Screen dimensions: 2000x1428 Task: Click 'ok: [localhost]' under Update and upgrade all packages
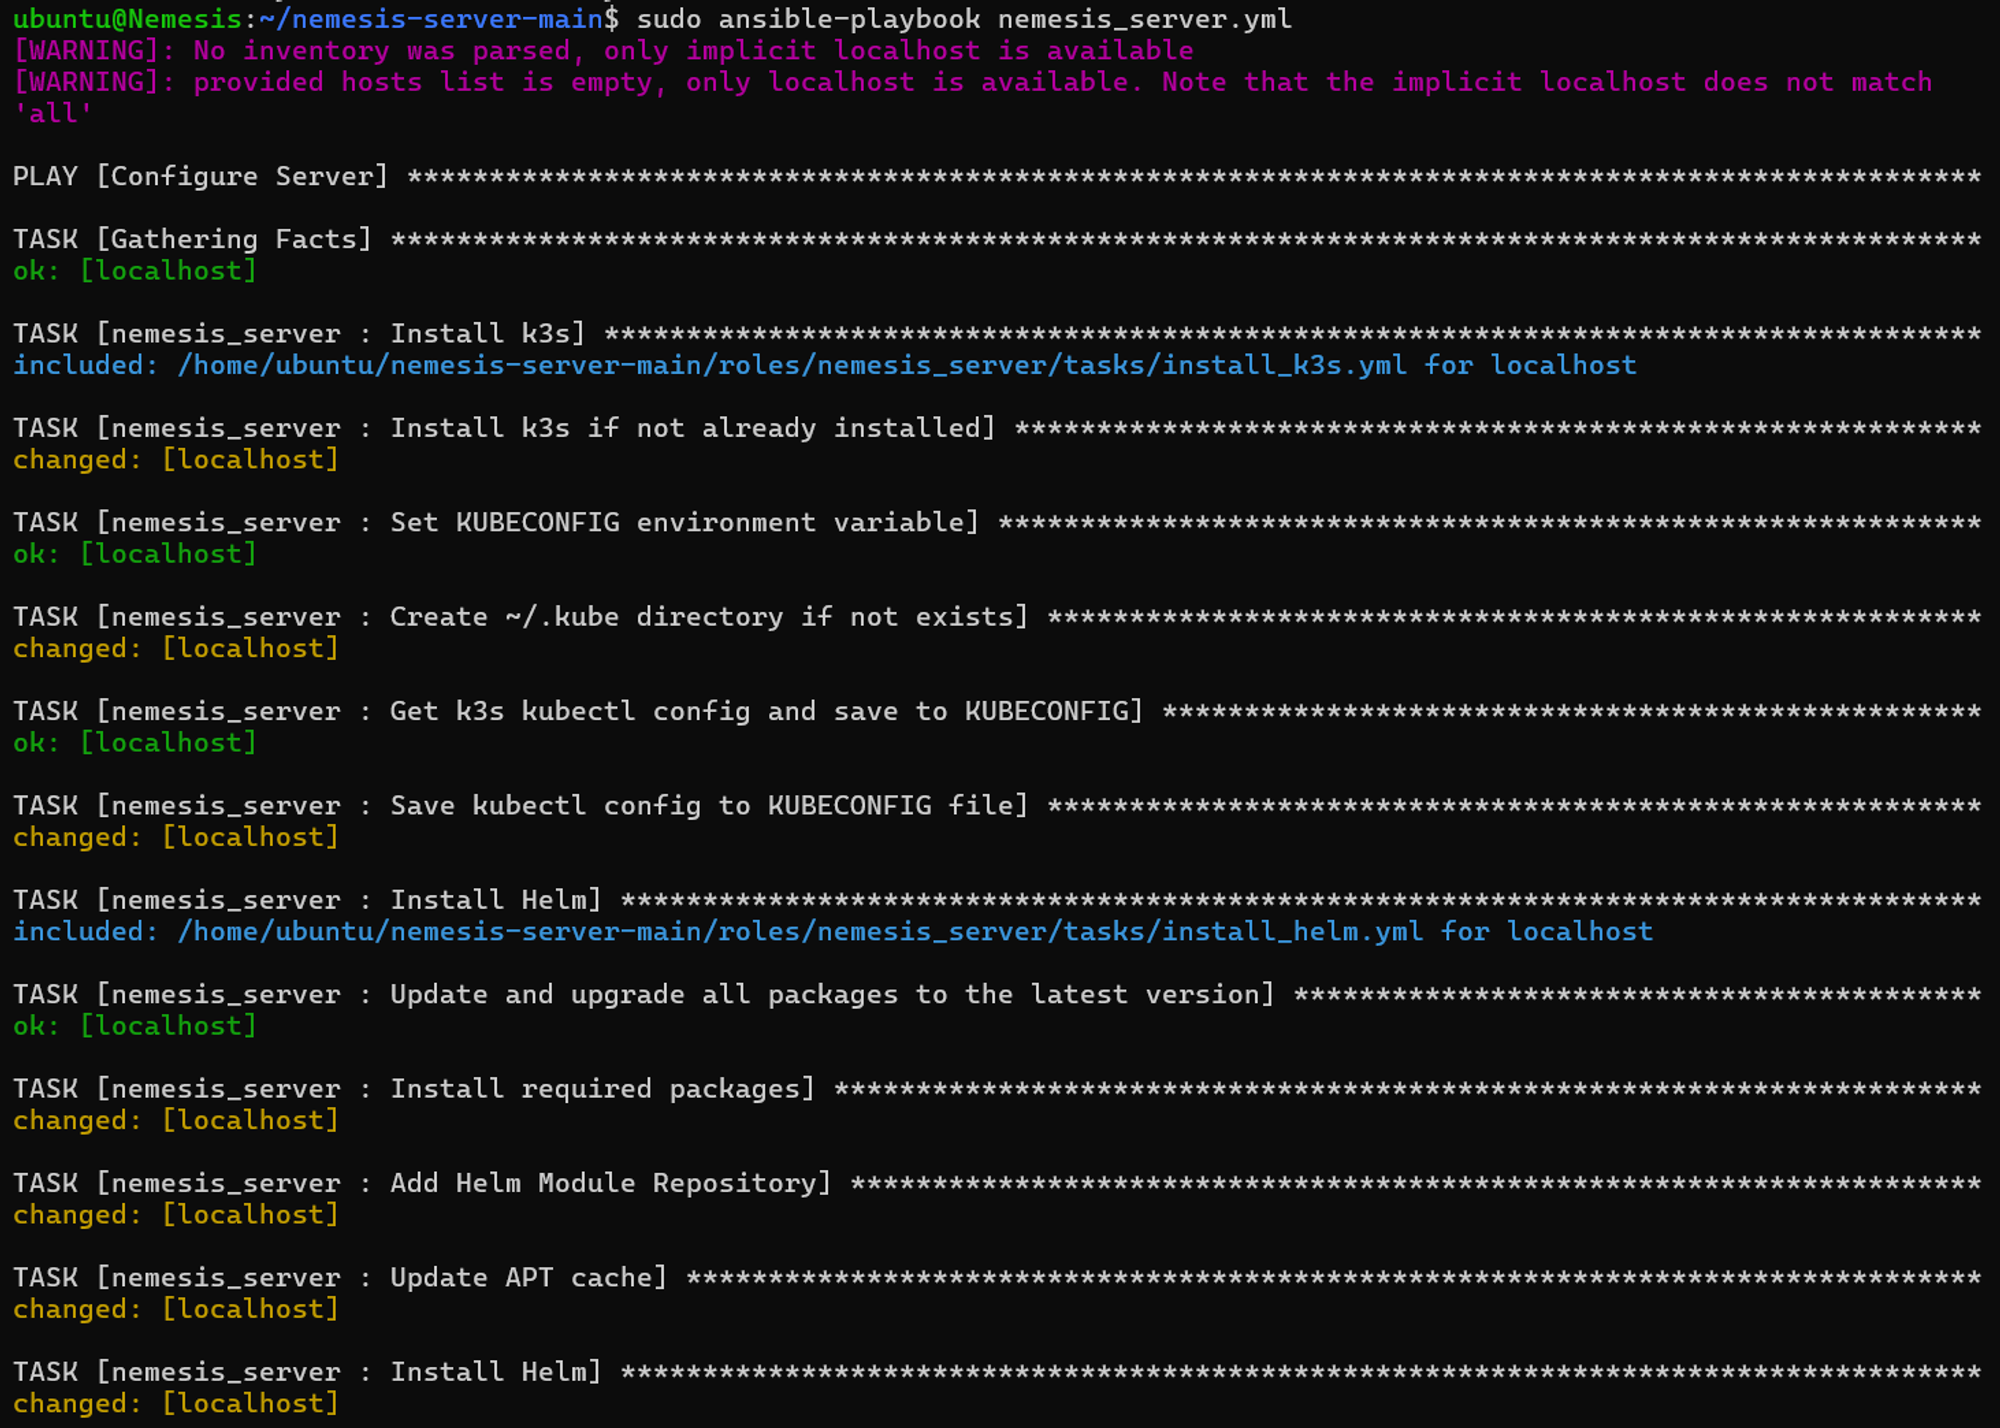[135, 1026]
